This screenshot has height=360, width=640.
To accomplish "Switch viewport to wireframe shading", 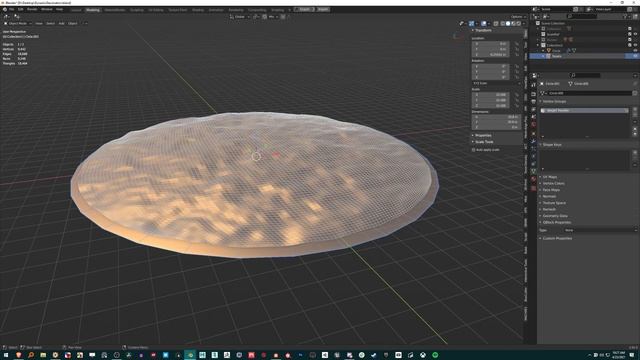I will 503,23.
